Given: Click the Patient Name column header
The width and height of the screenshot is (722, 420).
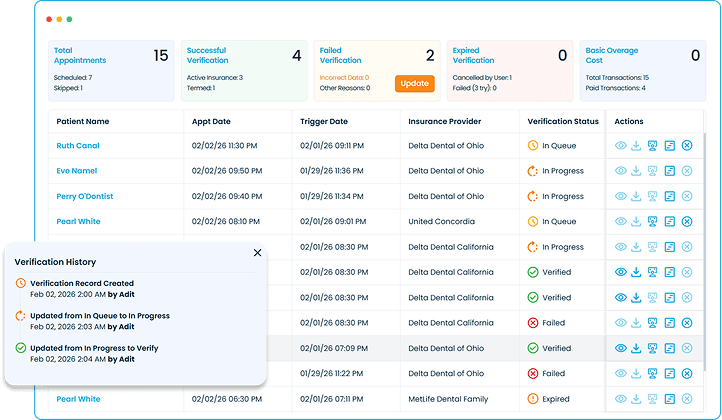Looking at the screenshot, I should tap(83, 121).
